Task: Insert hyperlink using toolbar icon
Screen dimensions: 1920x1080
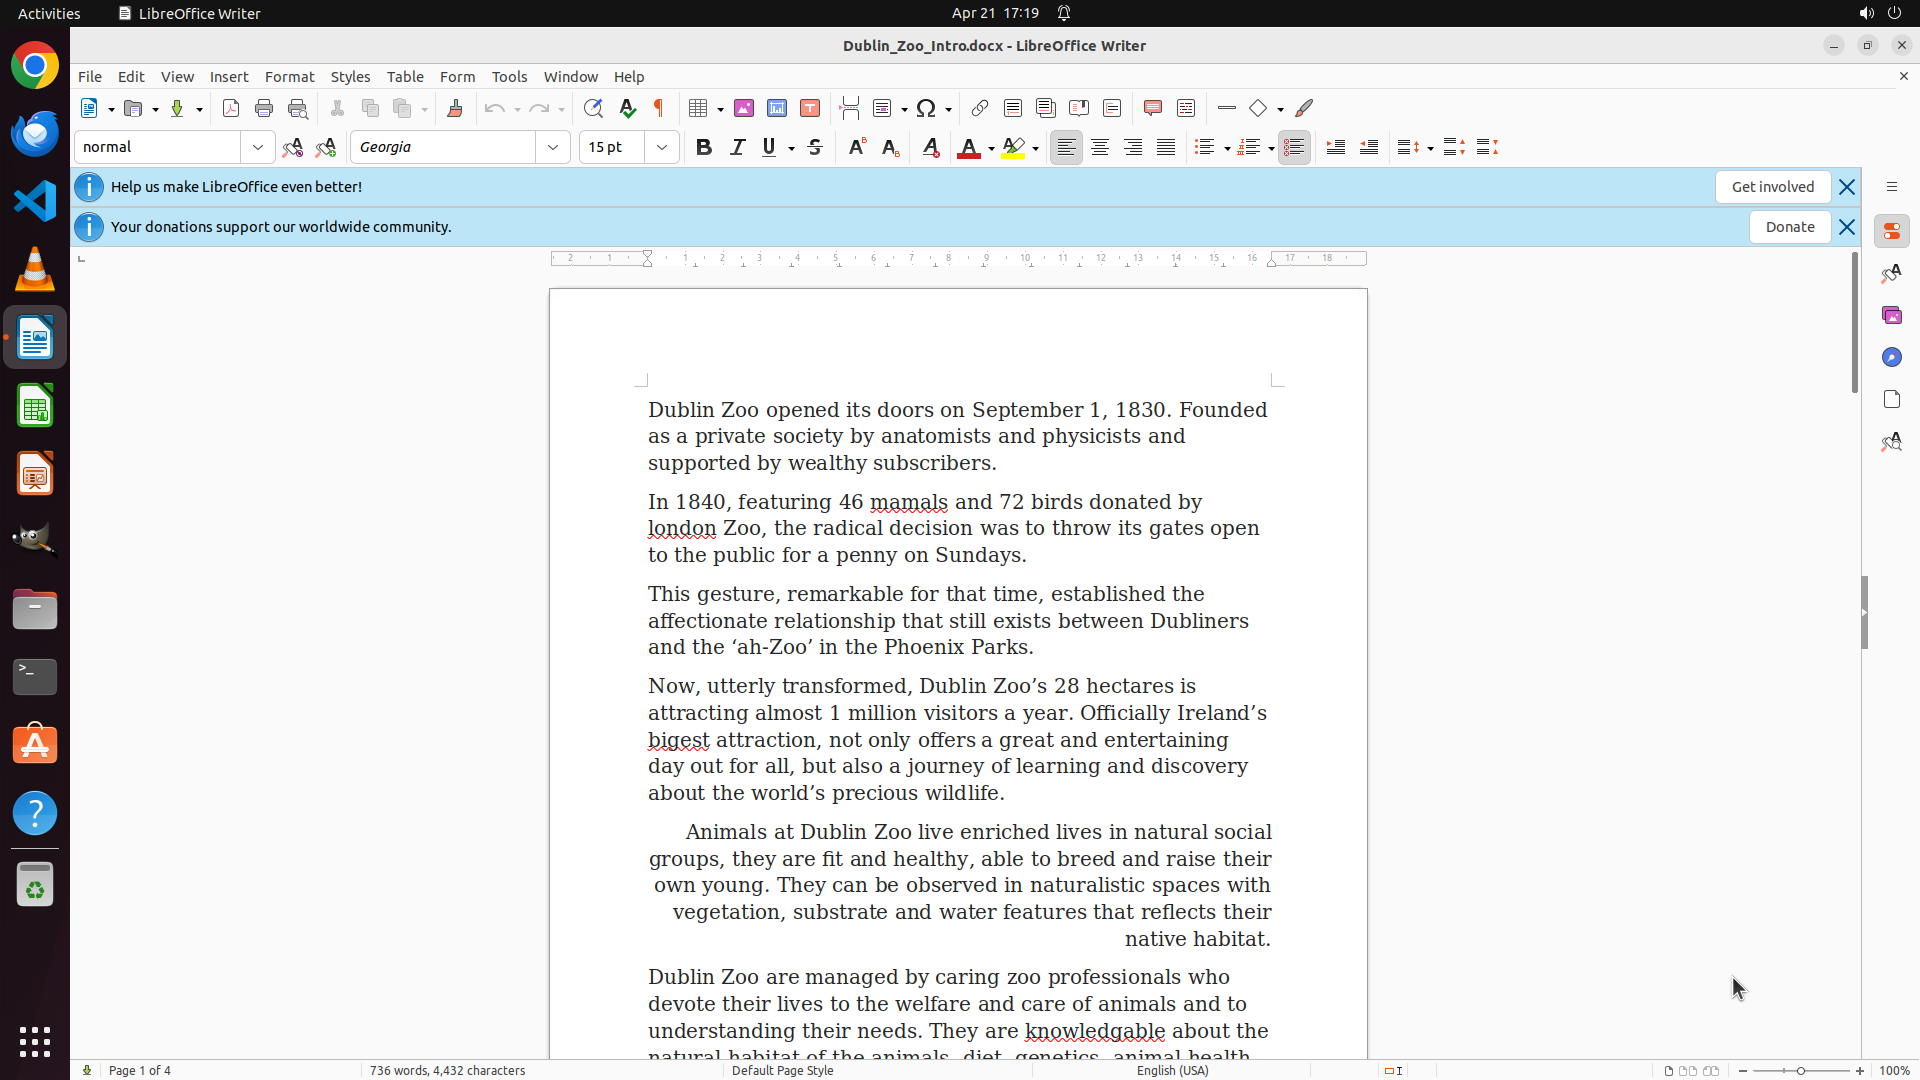Action: pyautogui.click(x=980, y=108)
